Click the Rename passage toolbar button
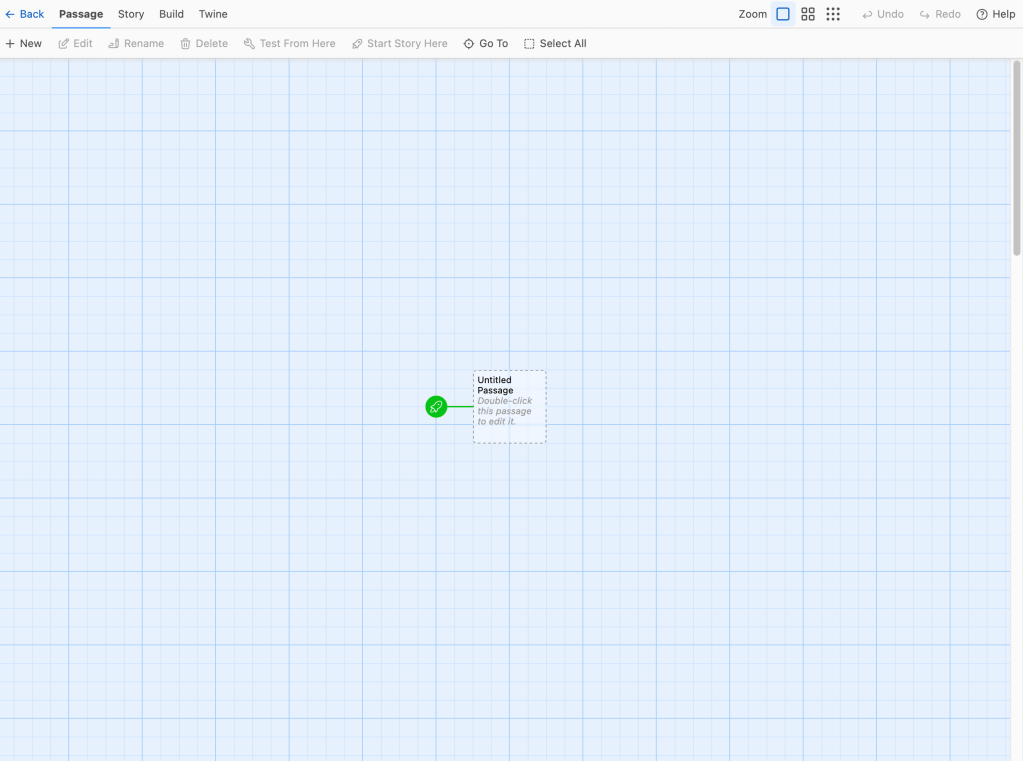This screenshot has height=761, width=1023. 136,44
